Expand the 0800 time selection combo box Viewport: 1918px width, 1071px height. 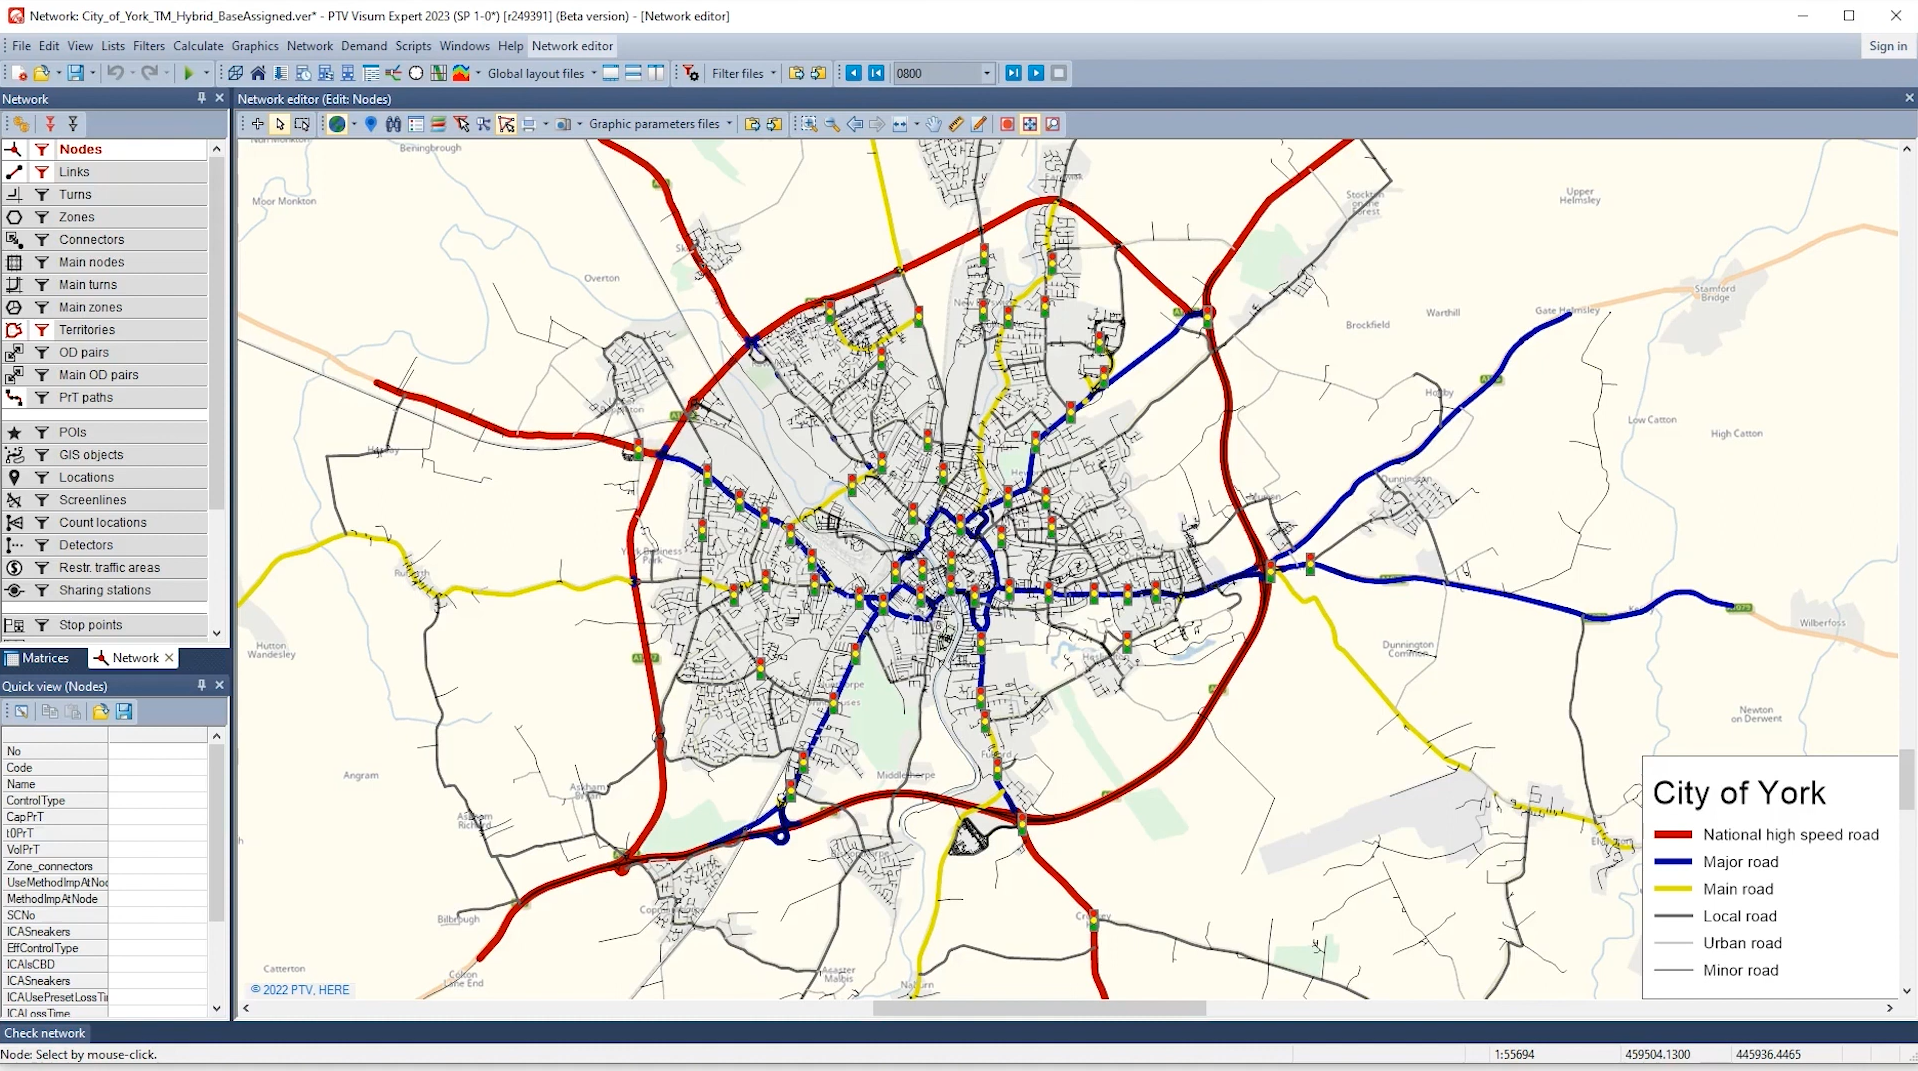[x=987, y=73]
